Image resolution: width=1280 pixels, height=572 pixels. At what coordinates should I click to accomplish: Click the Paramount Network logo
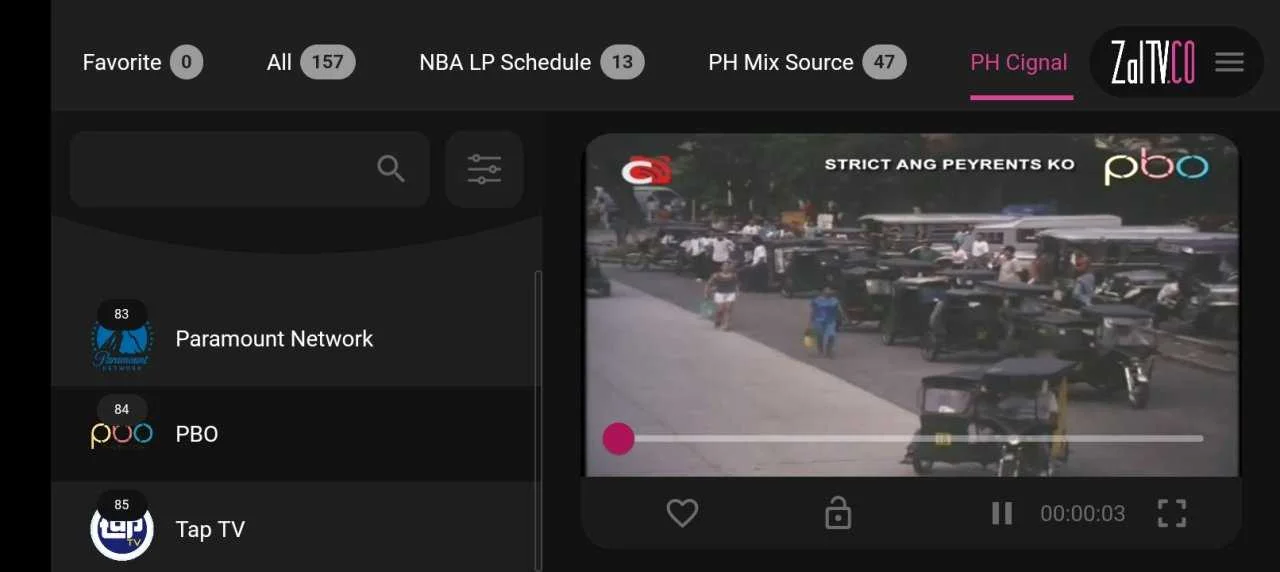pos(122,341)
